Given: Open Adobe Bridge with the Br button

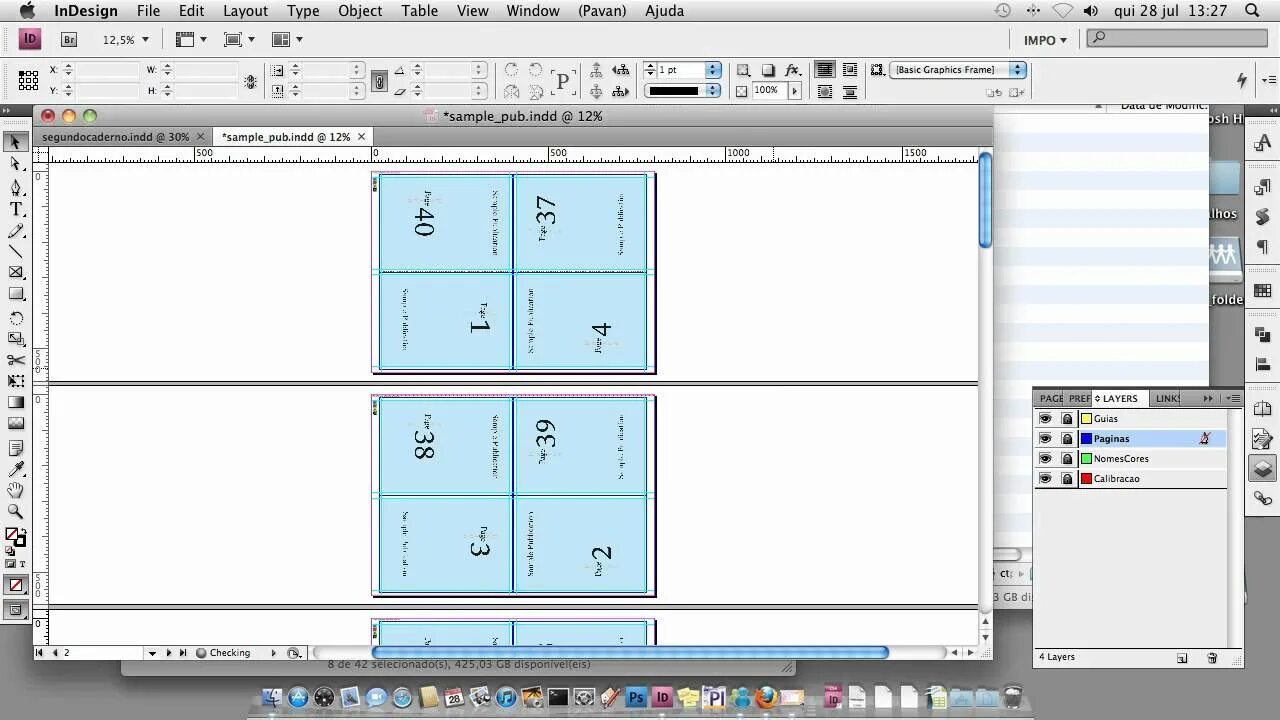Looking at the screenshot, I should tap(69, 40).
